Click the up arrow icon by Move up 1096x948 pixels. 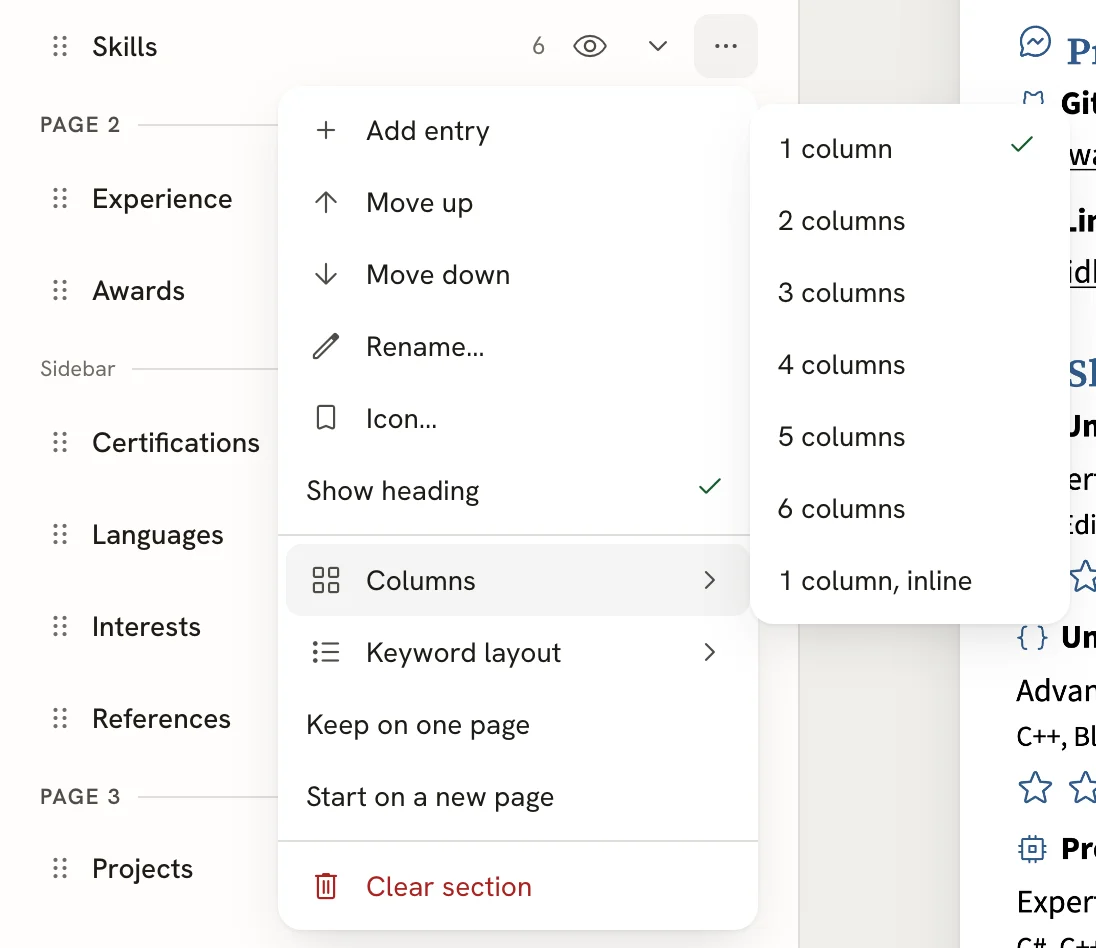(x=326, y=202)
